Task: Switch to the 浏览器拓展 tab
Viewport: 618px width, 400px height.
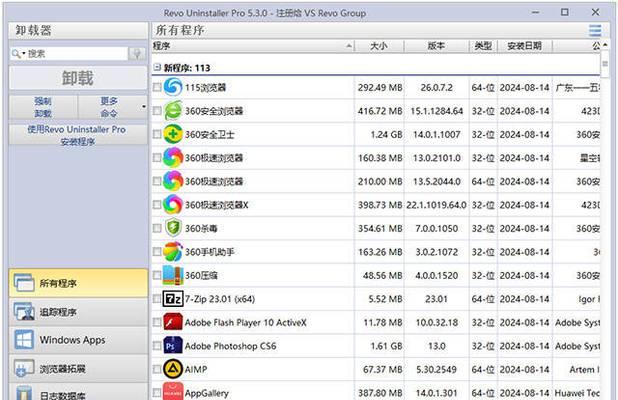Action: click(78, 368)
